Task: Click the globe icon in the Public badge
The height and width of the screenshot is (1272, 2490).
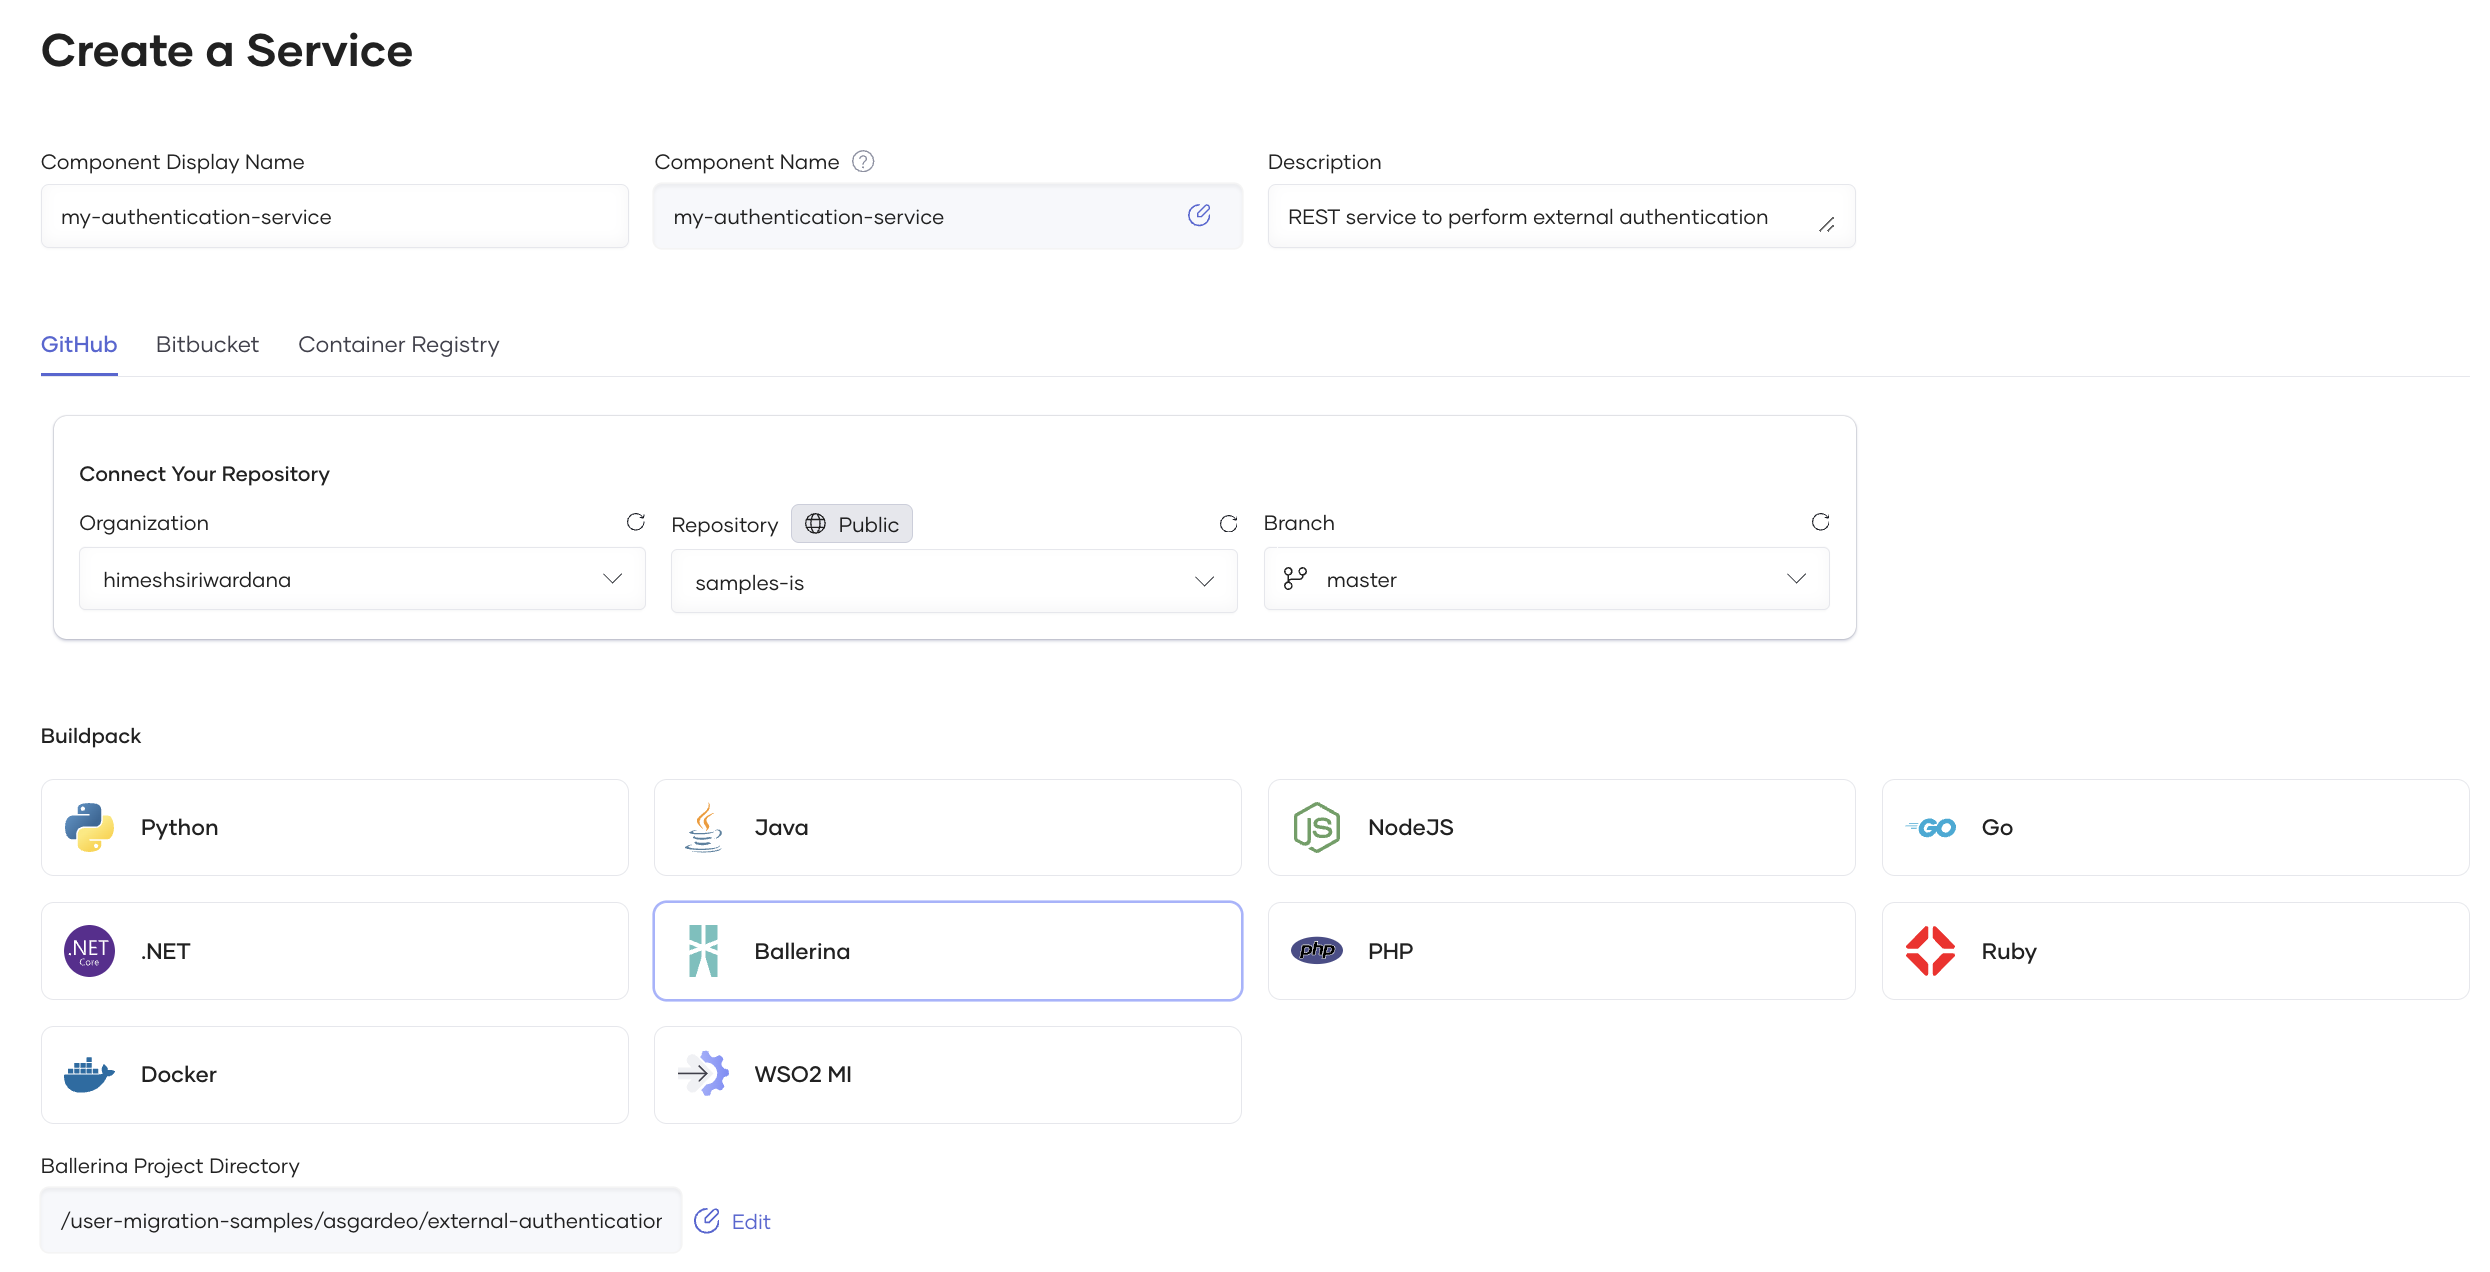Action: 816,524
